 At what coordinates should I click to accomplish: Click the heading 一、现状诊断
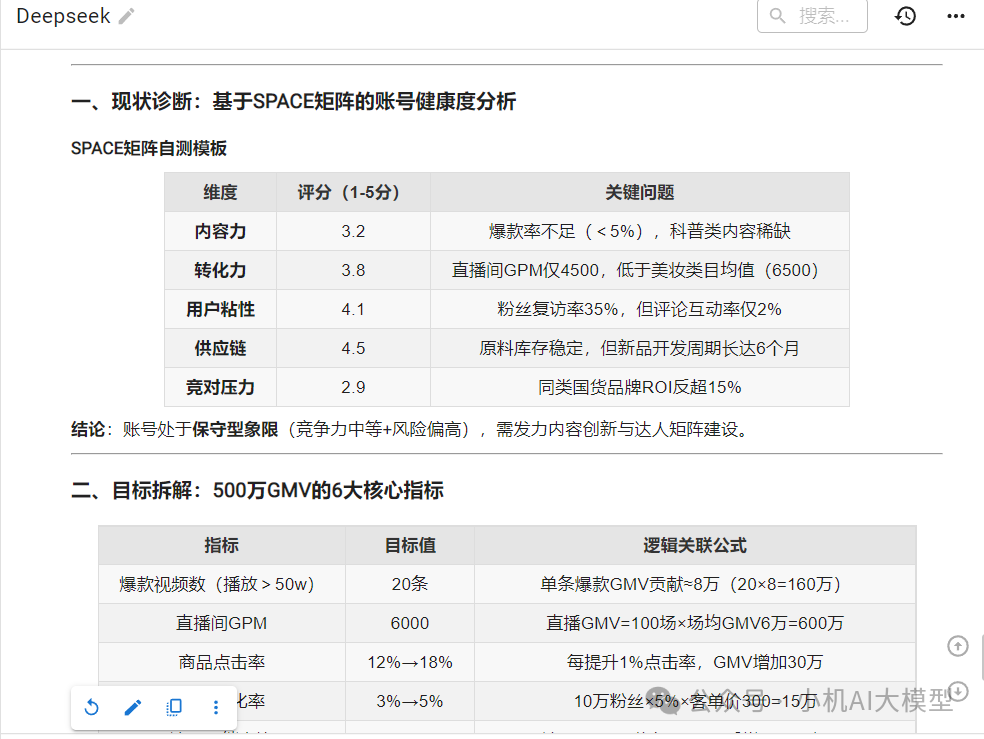(294, 101)
